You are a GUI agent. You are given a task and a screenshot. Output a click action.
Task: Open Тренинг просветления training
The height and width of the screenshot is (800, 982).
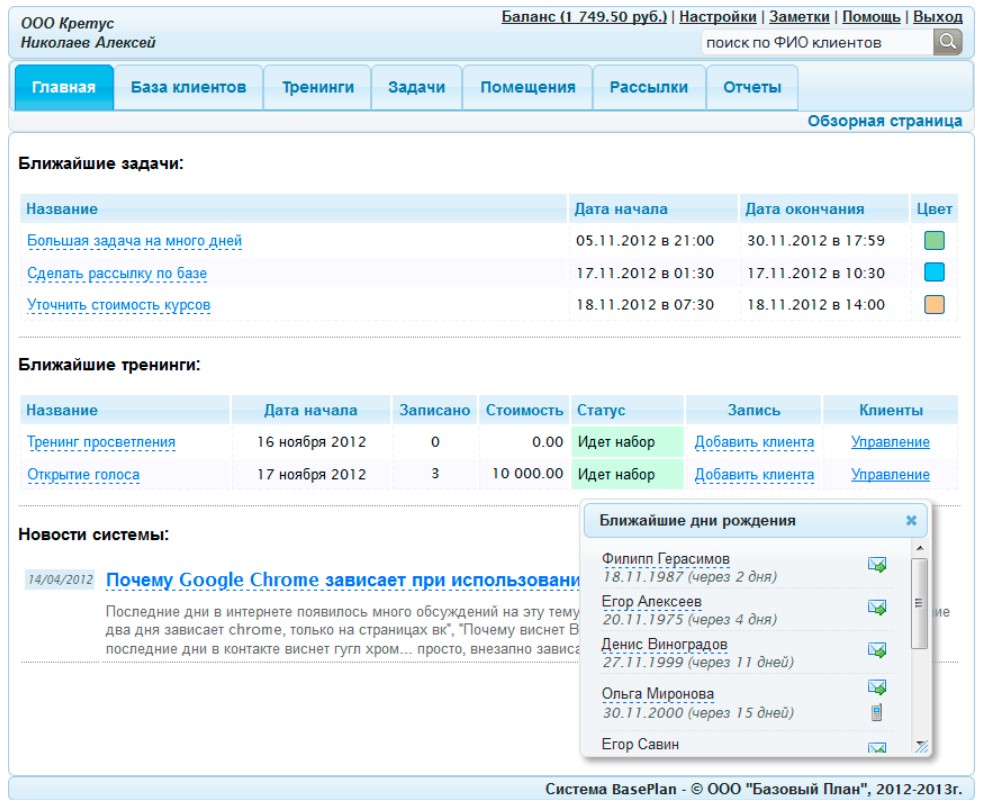coord(101,442)
